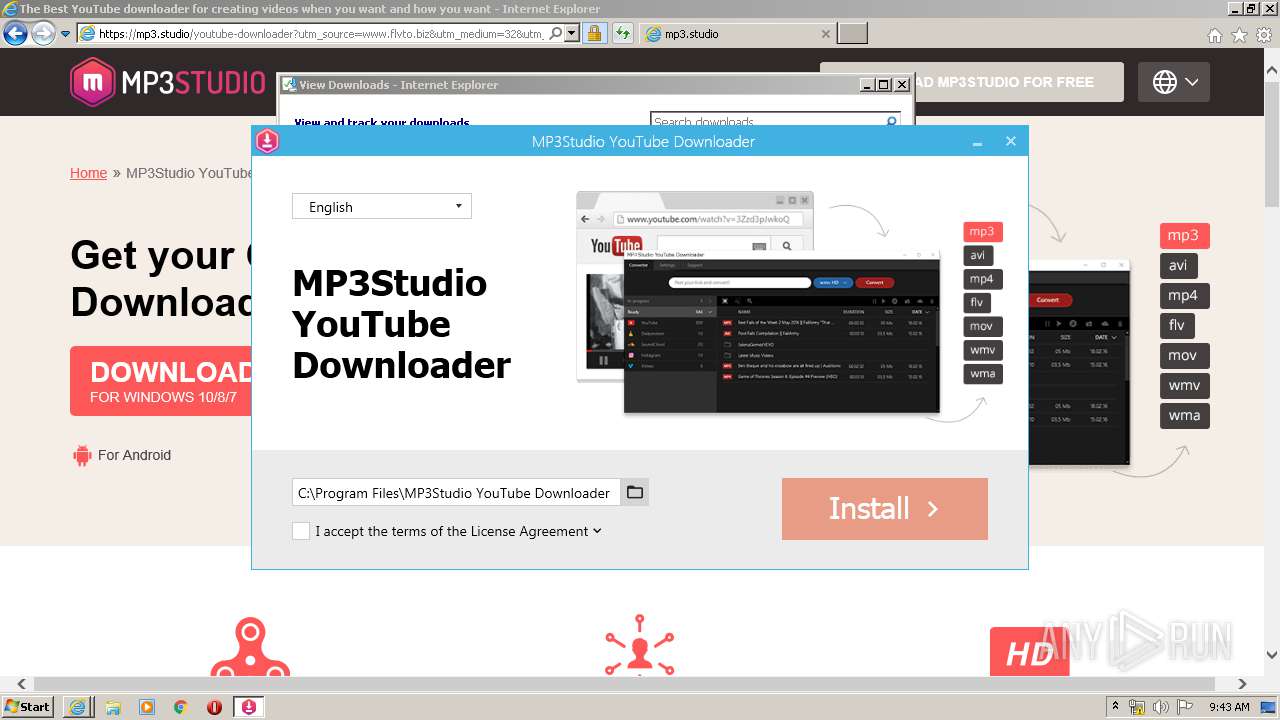Viewport: 1280px width, 720px height.
Task: Click the Android robot icon
Action: coord(82,456)
